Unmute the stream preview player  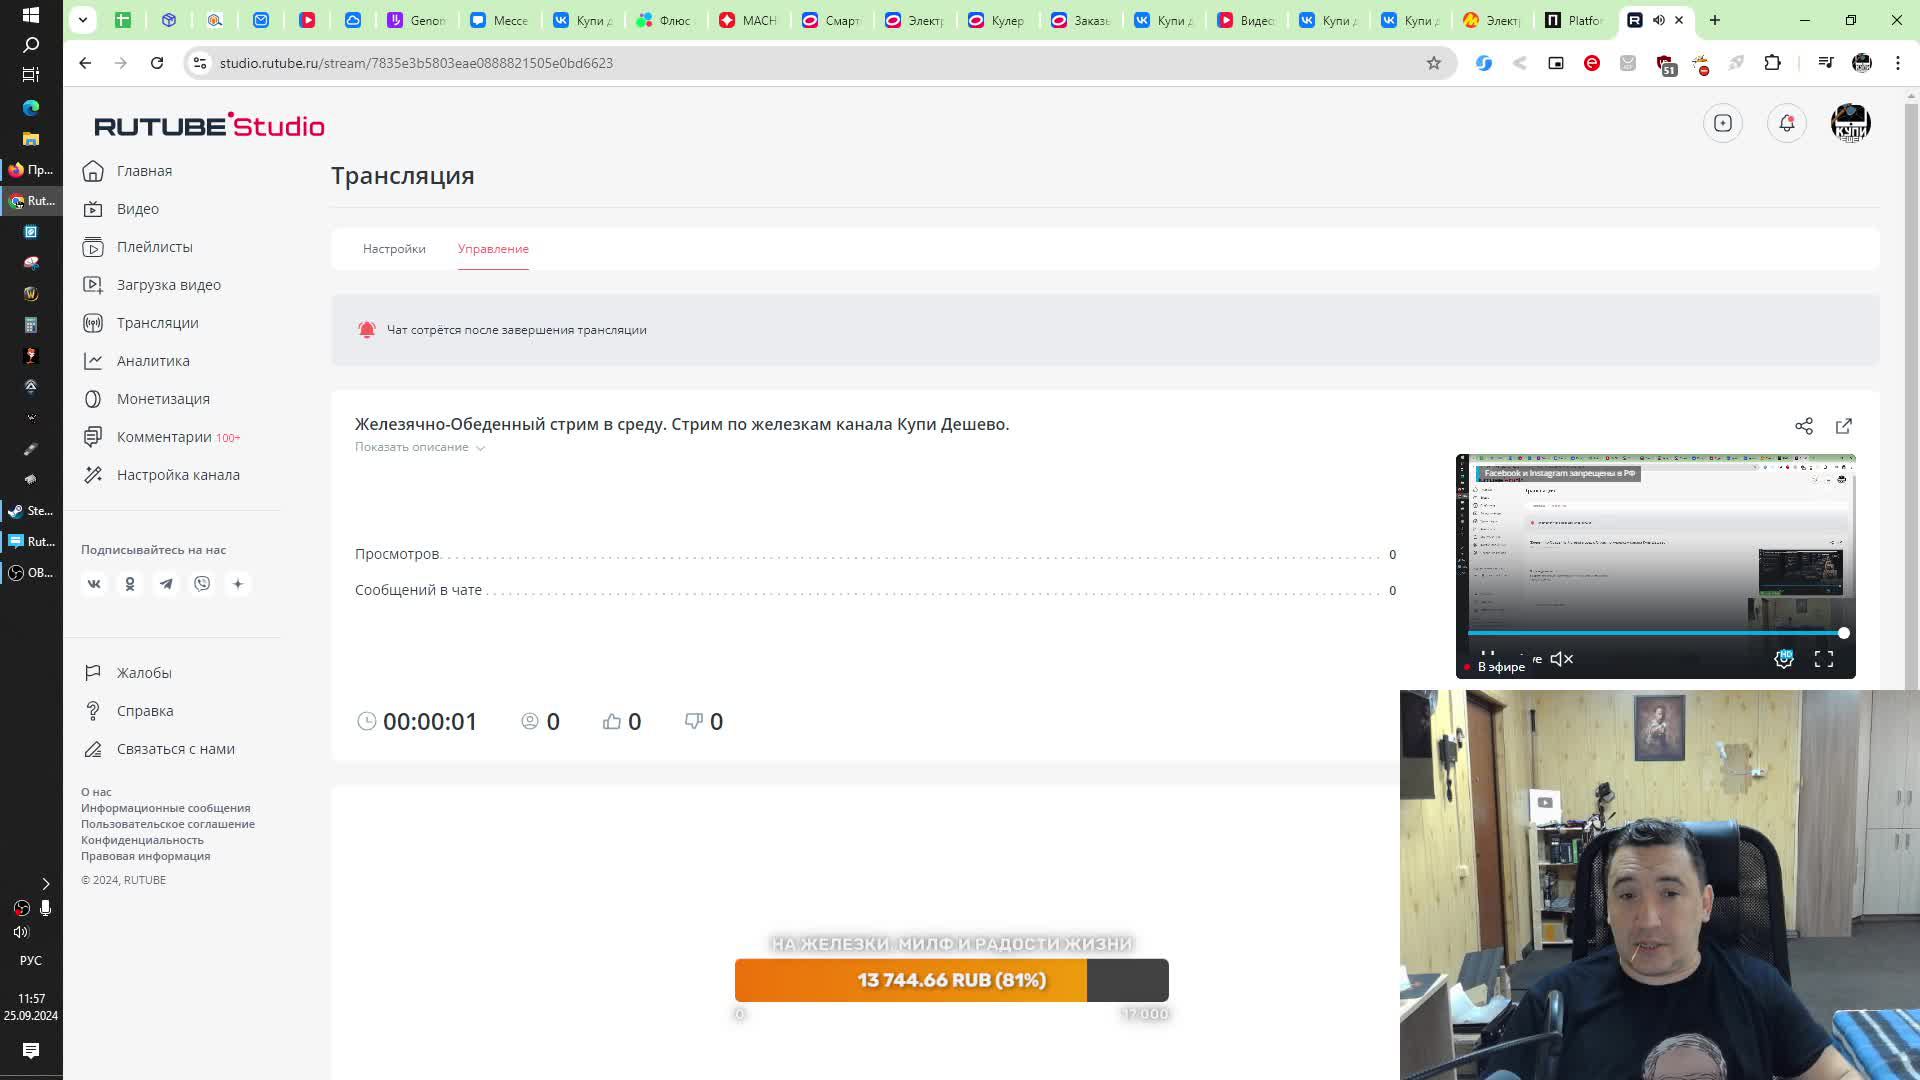(1561, 659)
